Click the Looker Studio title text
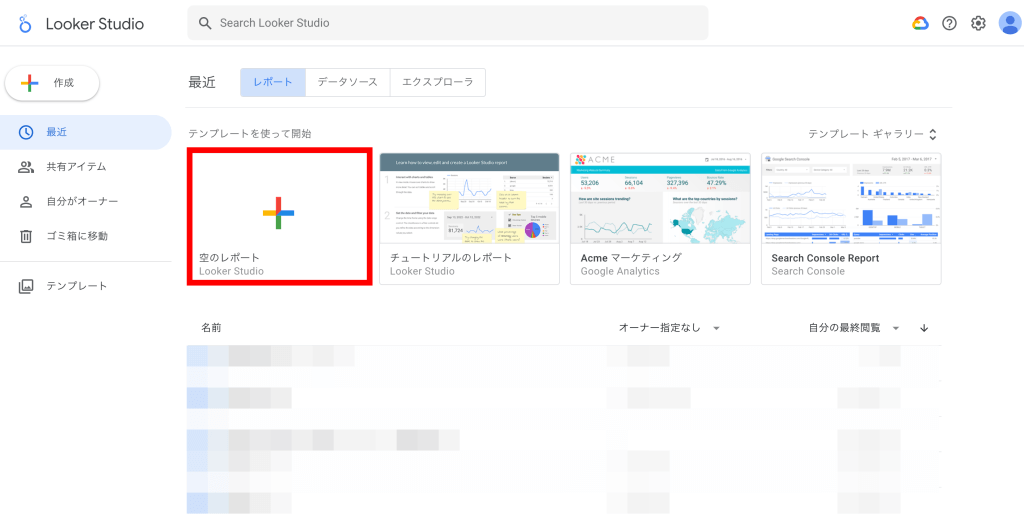The width and height of the screenshot is (1024, 518). 95,24
